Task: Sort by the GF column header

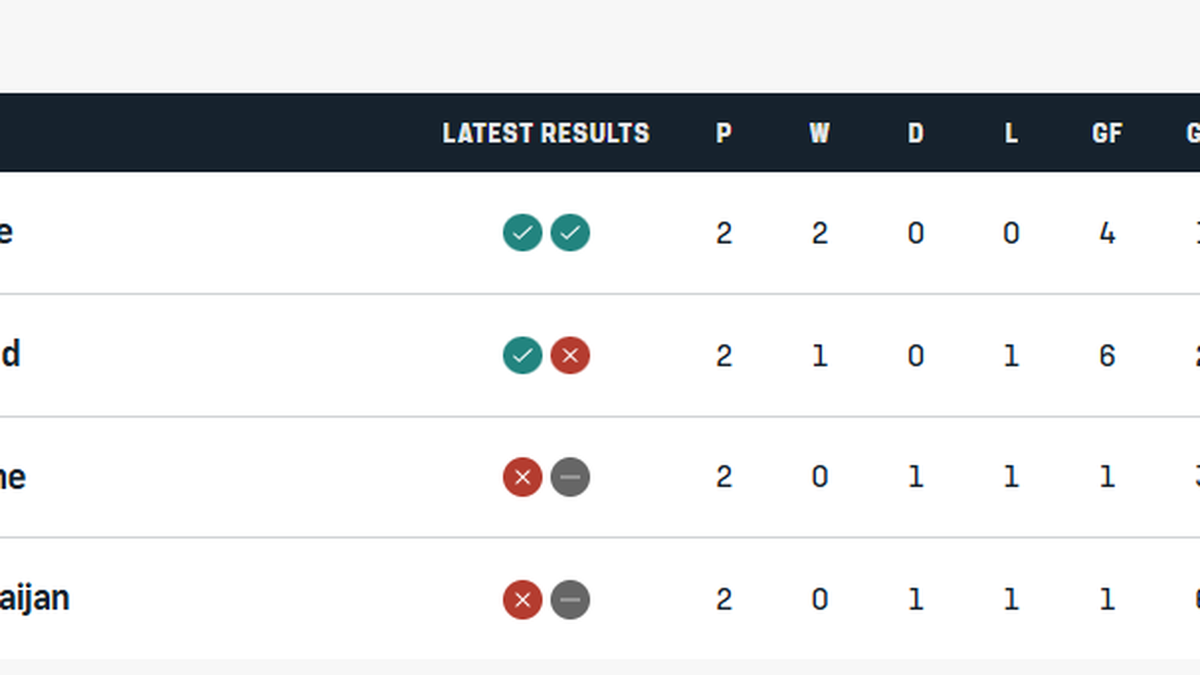Action: click(x=1107, y=133)
